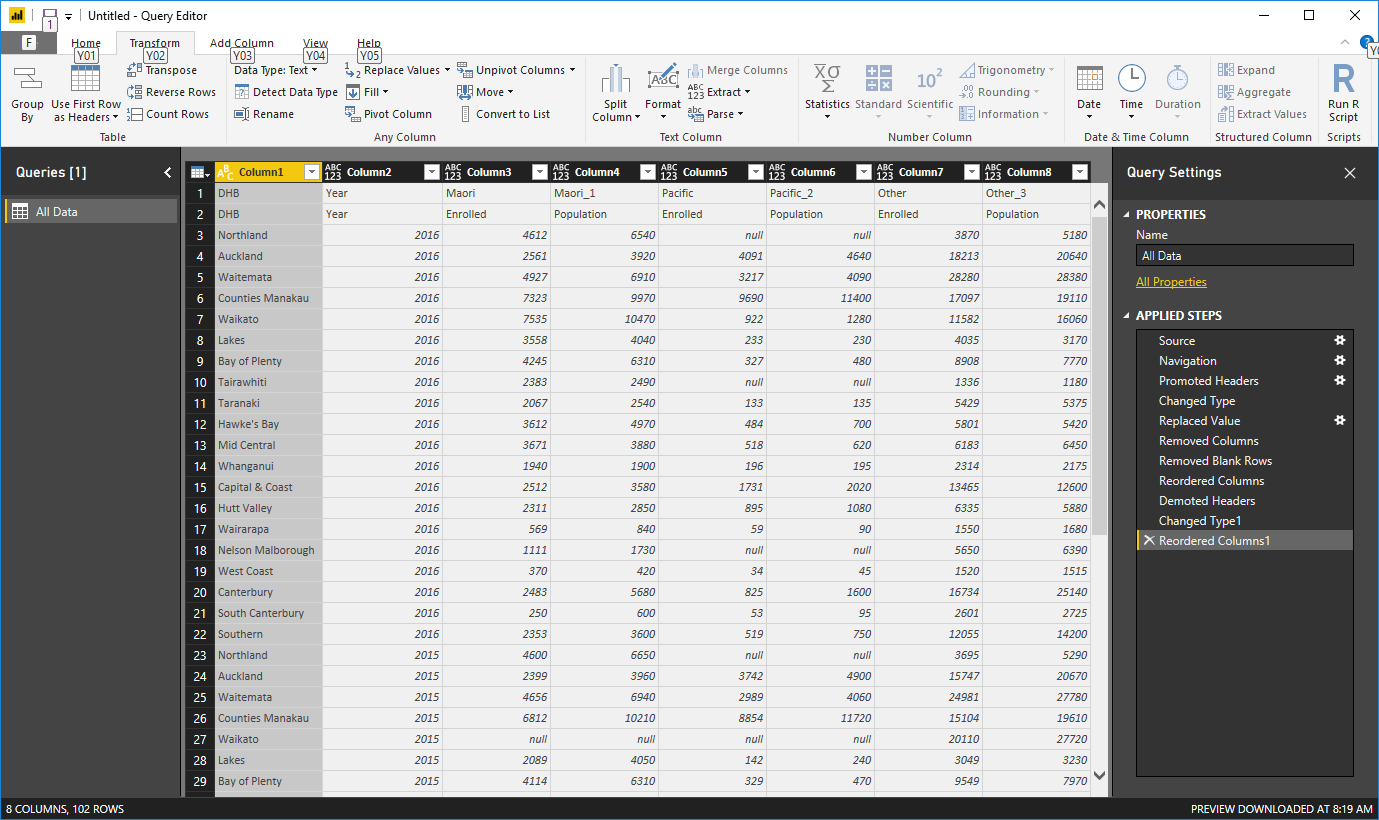1379x820 pixels.
Task: Reverse the table rows
Action: (x=171, y=92)
